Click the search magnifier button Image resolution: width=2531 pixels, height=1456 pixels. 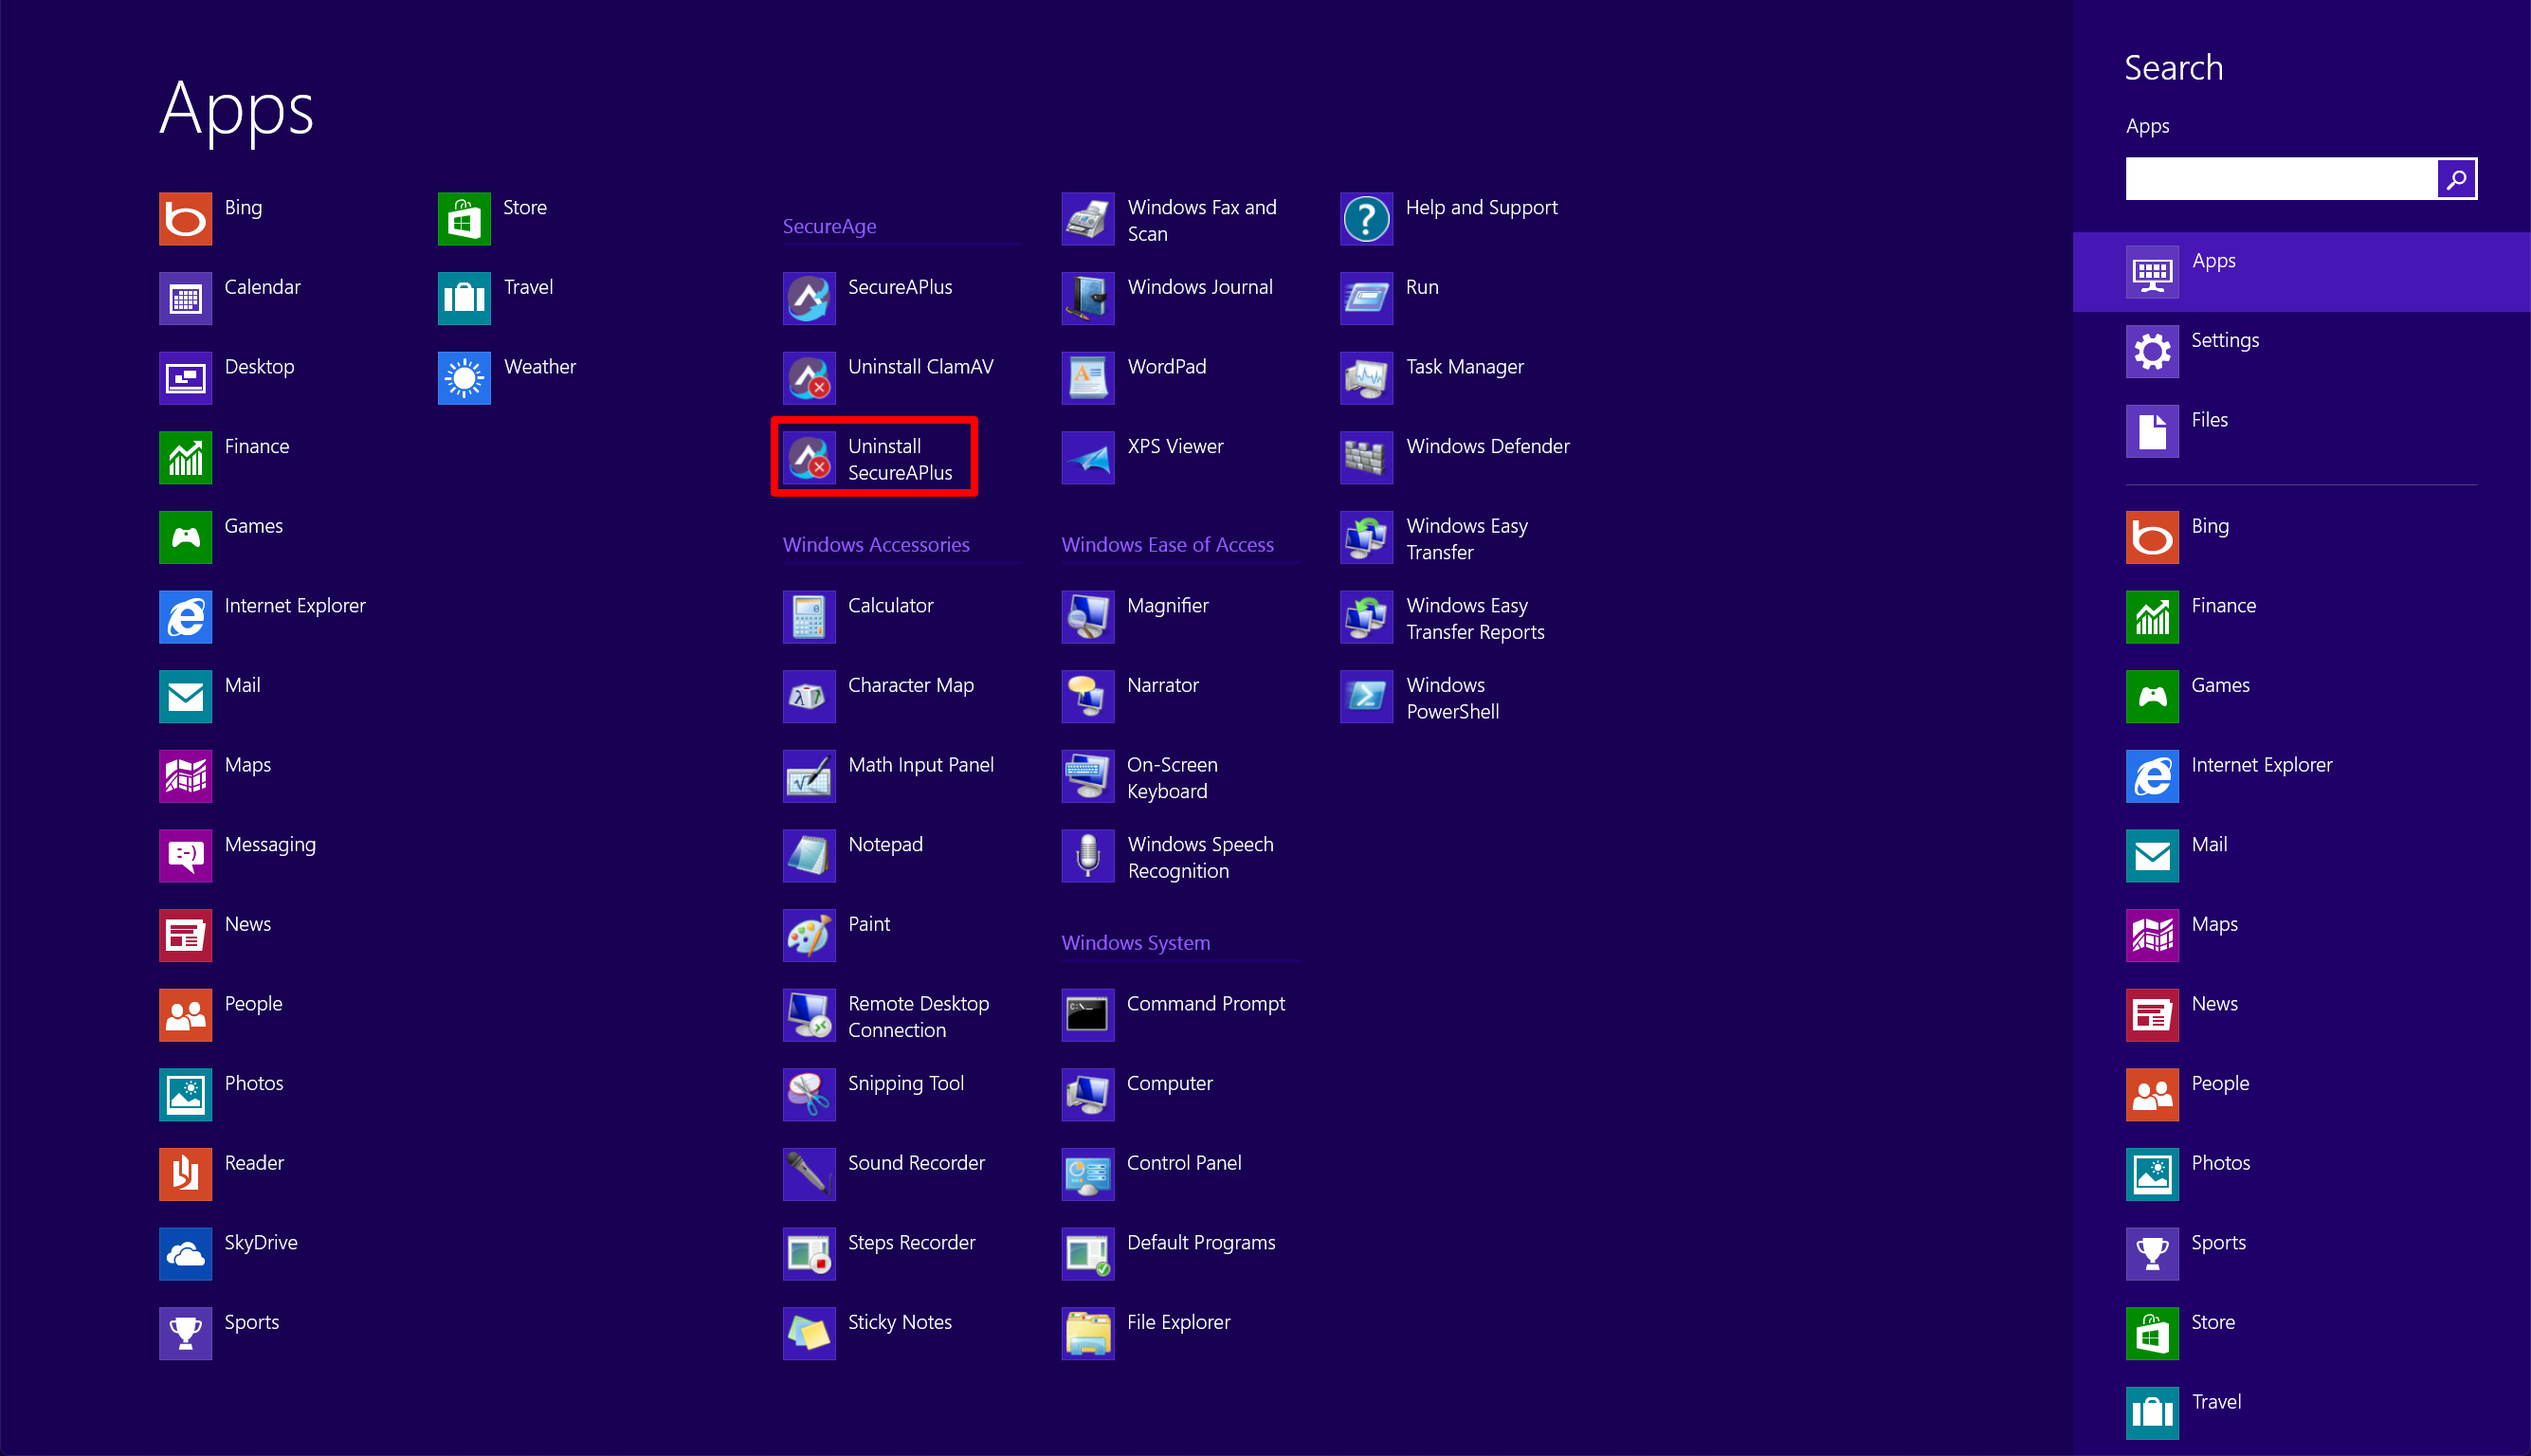2456,179
